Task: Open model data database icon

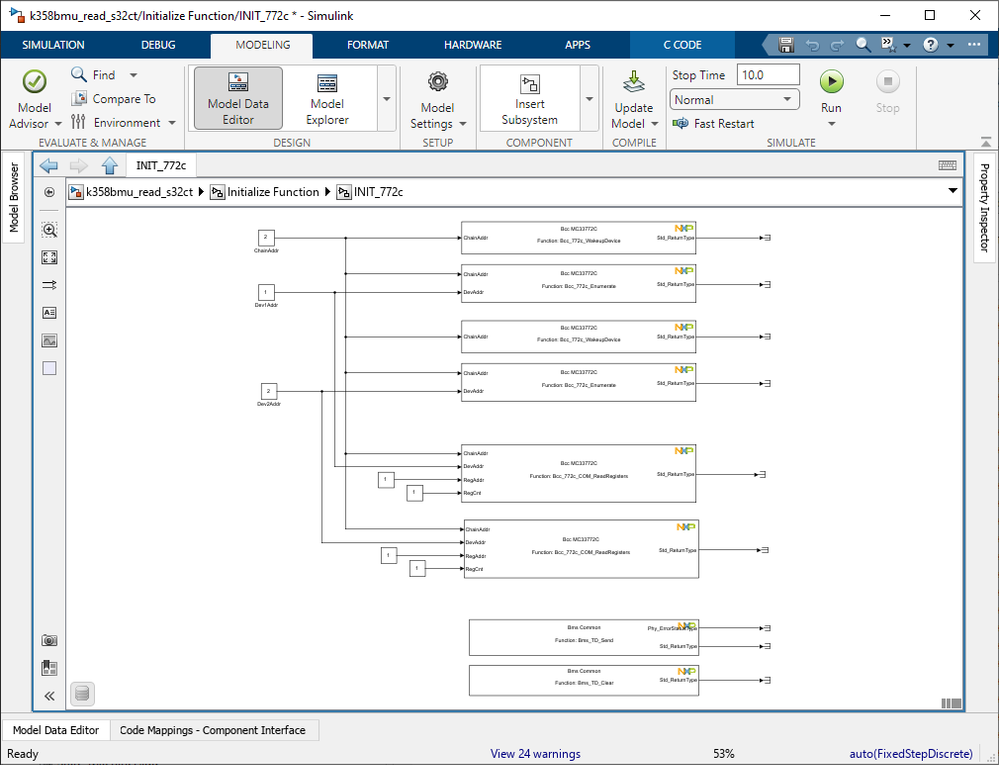Action: pos(82,693)
